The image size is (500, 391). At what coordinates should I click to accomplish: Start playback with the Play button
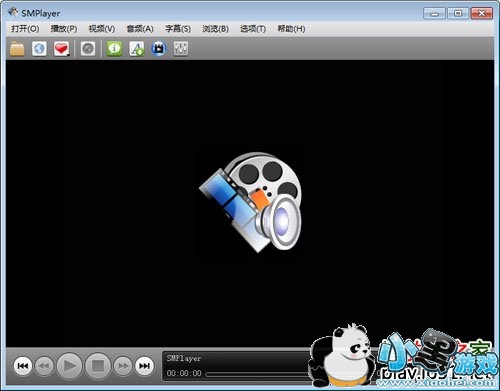(x=69, y=366)
